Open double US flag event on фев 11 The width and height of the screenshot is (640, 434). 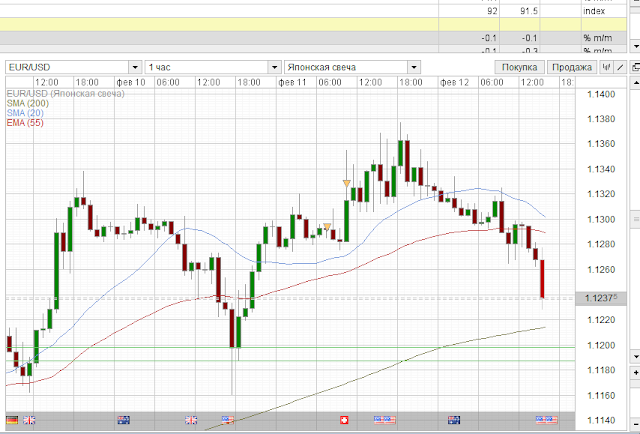tap(385, 420)
